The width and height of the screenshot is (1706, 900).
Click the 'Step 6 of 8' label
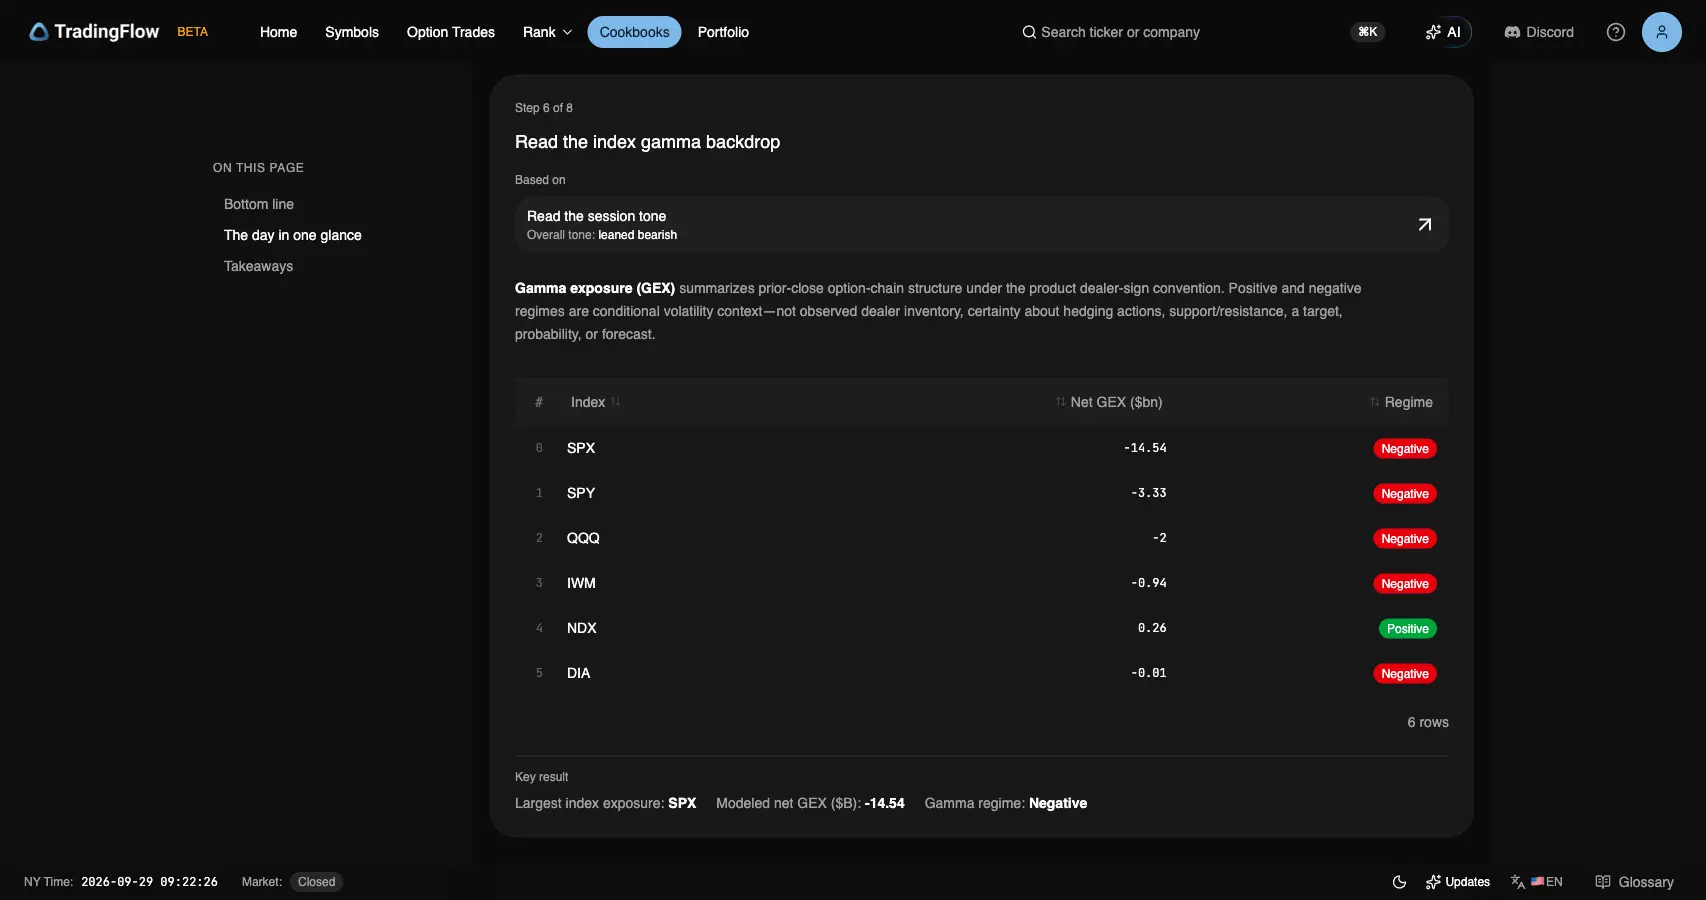544,108
